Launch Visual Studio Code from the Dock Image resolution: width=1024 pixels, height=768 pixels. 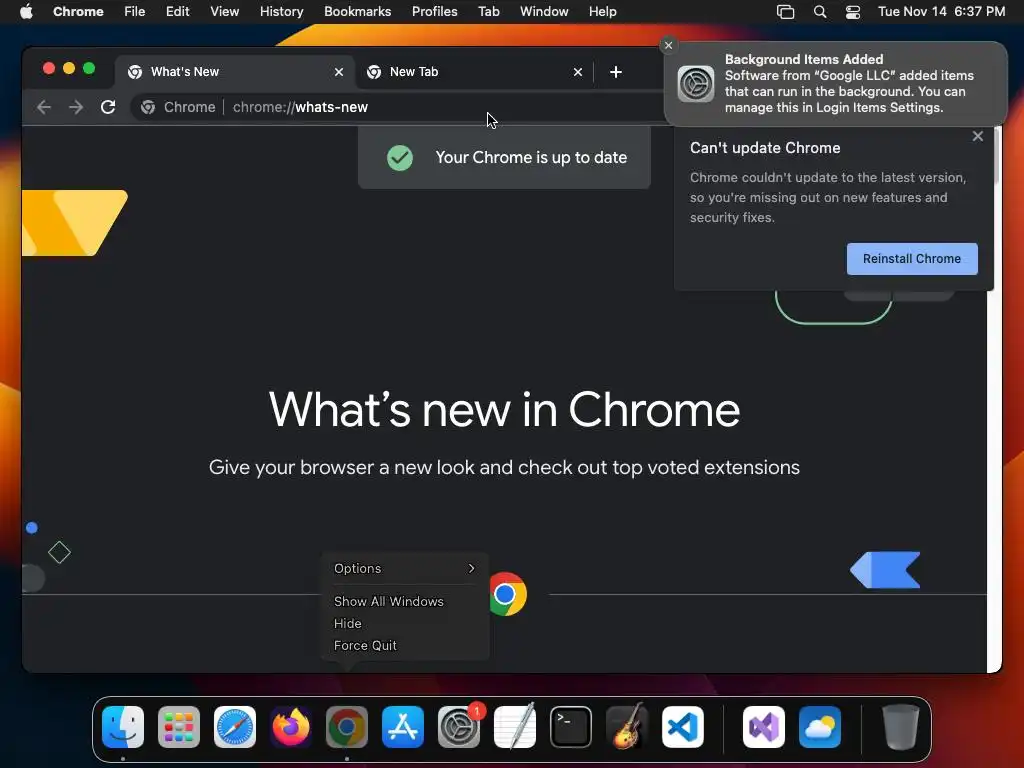[683, 727]
